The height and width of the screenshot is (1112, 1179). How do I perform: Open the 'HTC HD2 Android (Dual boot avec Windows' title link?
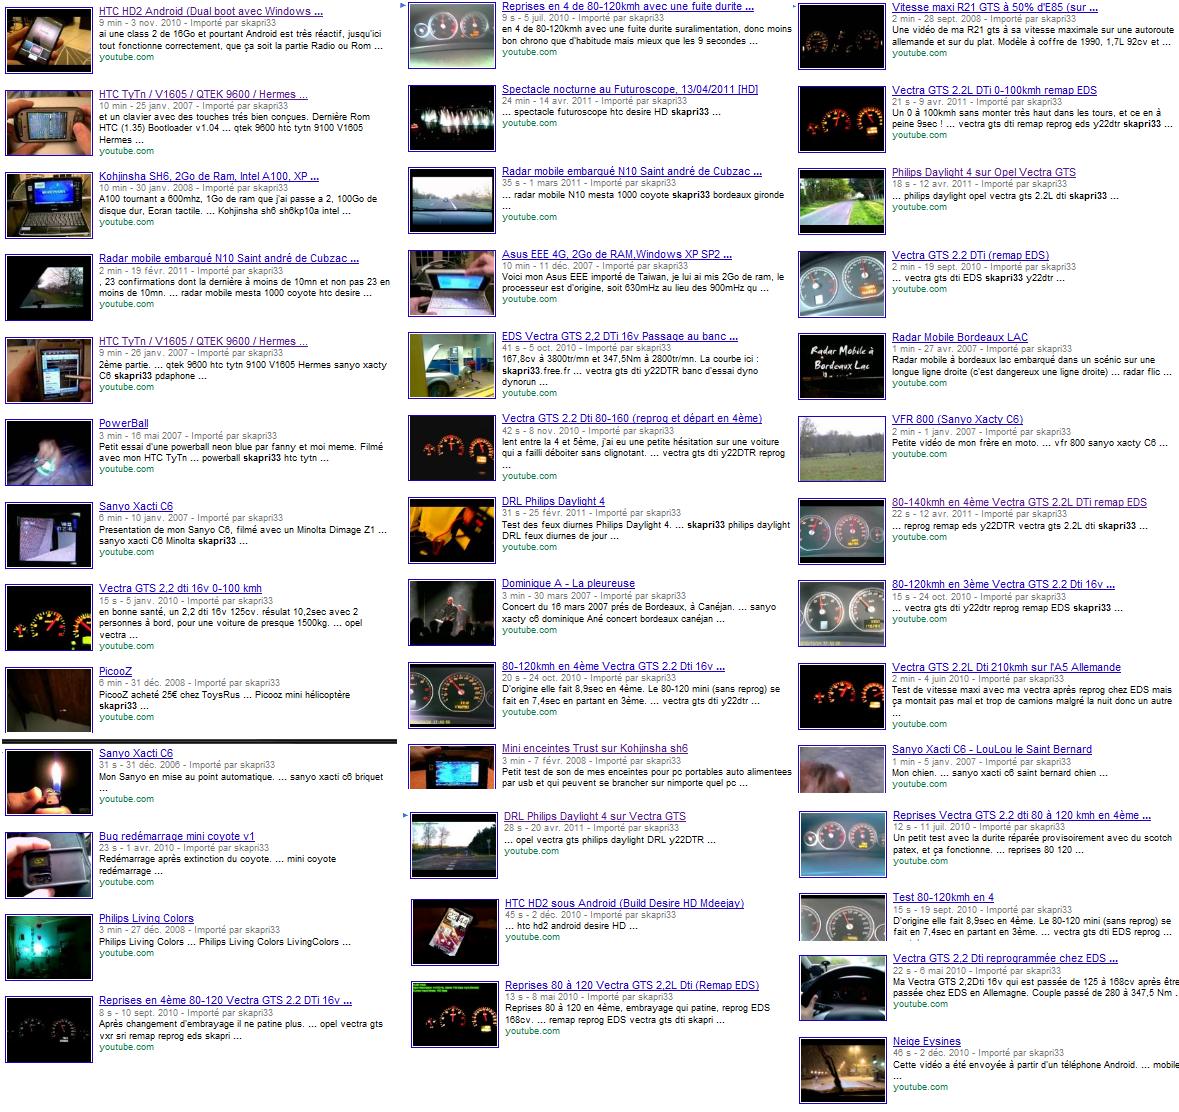click(x=211, y=11)
